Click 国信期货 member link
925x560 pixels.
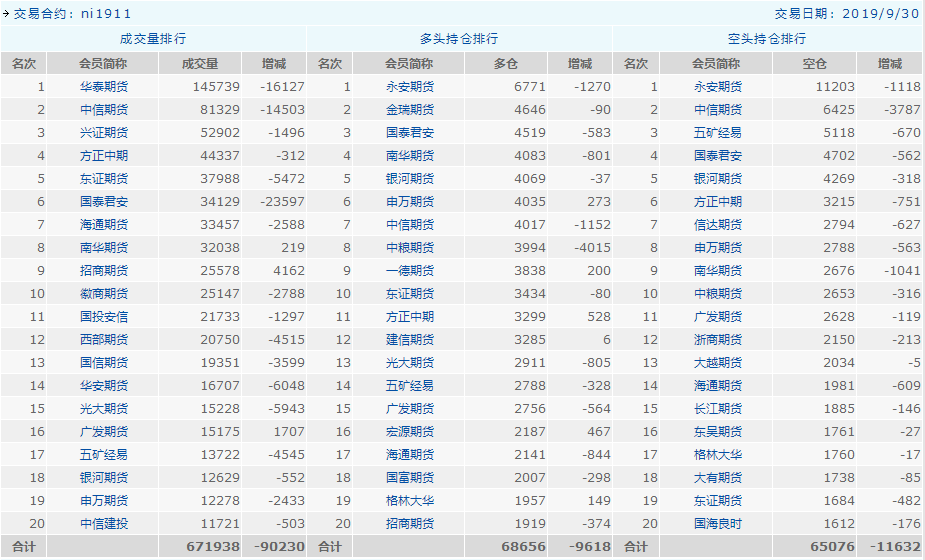pos(104,363)
